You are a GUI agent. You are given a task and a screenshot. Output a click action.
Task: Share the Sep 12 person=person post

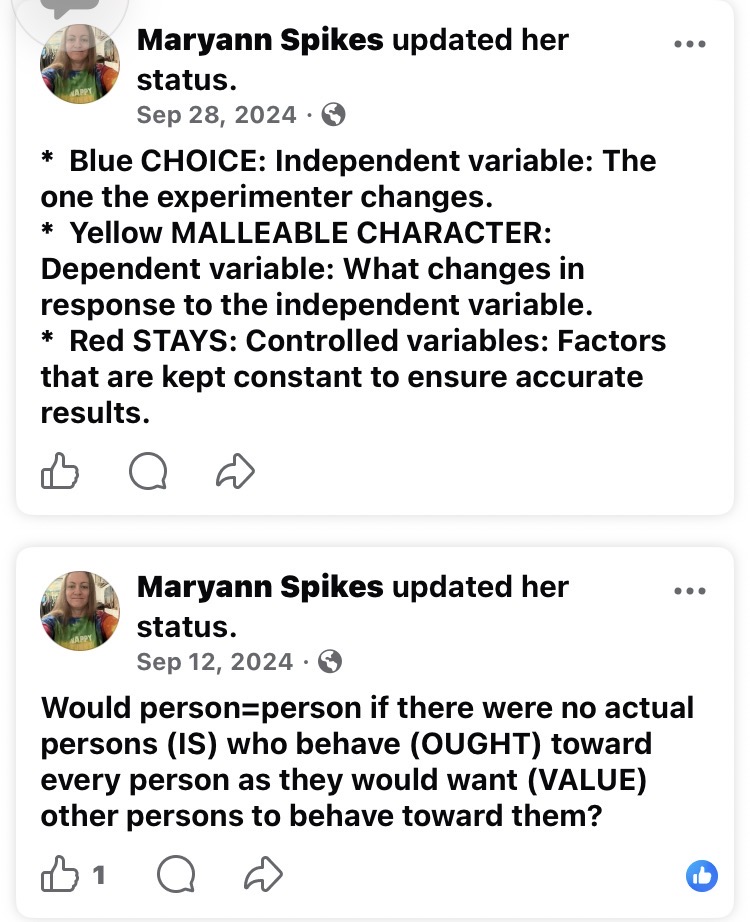pyautogui.click(x=264, y=877)
